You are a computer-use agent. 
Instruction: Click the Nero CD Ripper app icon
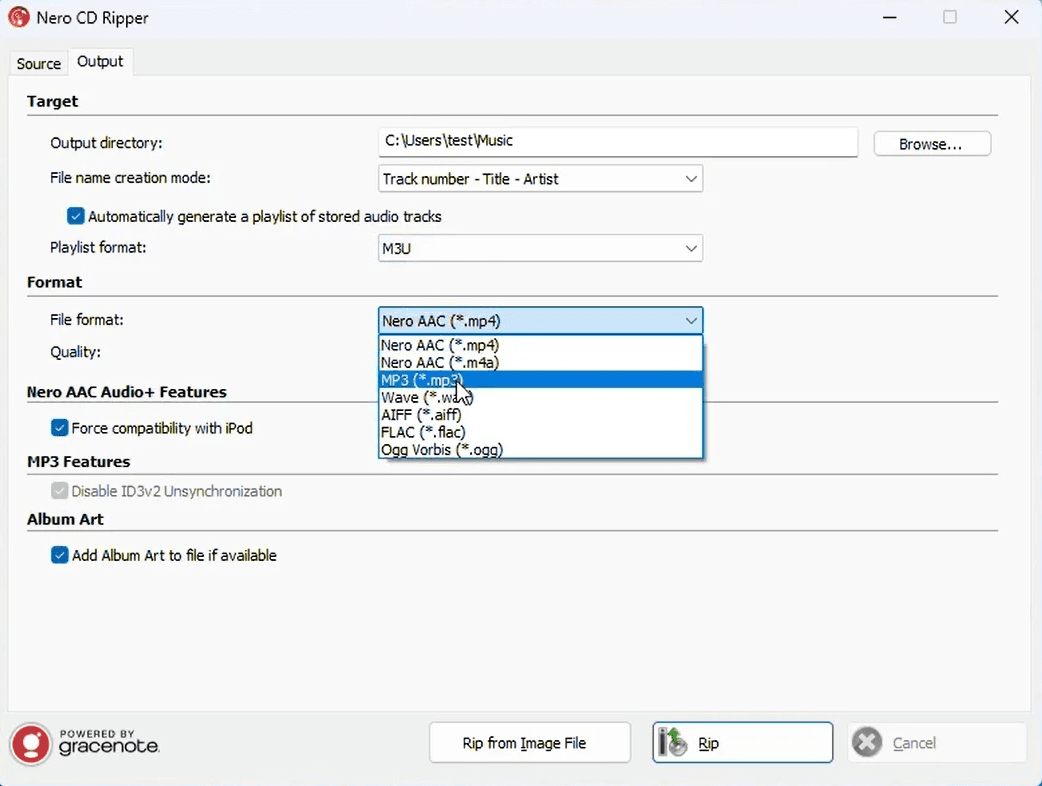[x=19, y=17]
